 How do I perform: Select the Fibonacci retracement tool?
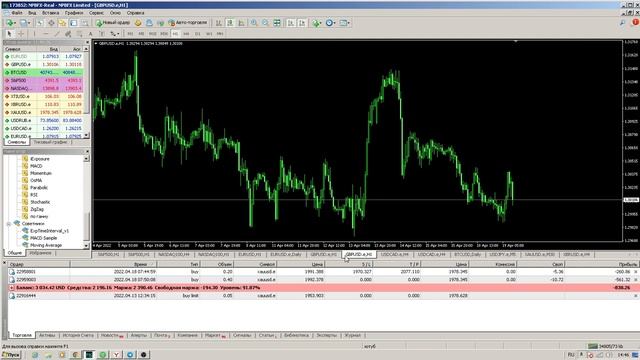tap(79, 33)
